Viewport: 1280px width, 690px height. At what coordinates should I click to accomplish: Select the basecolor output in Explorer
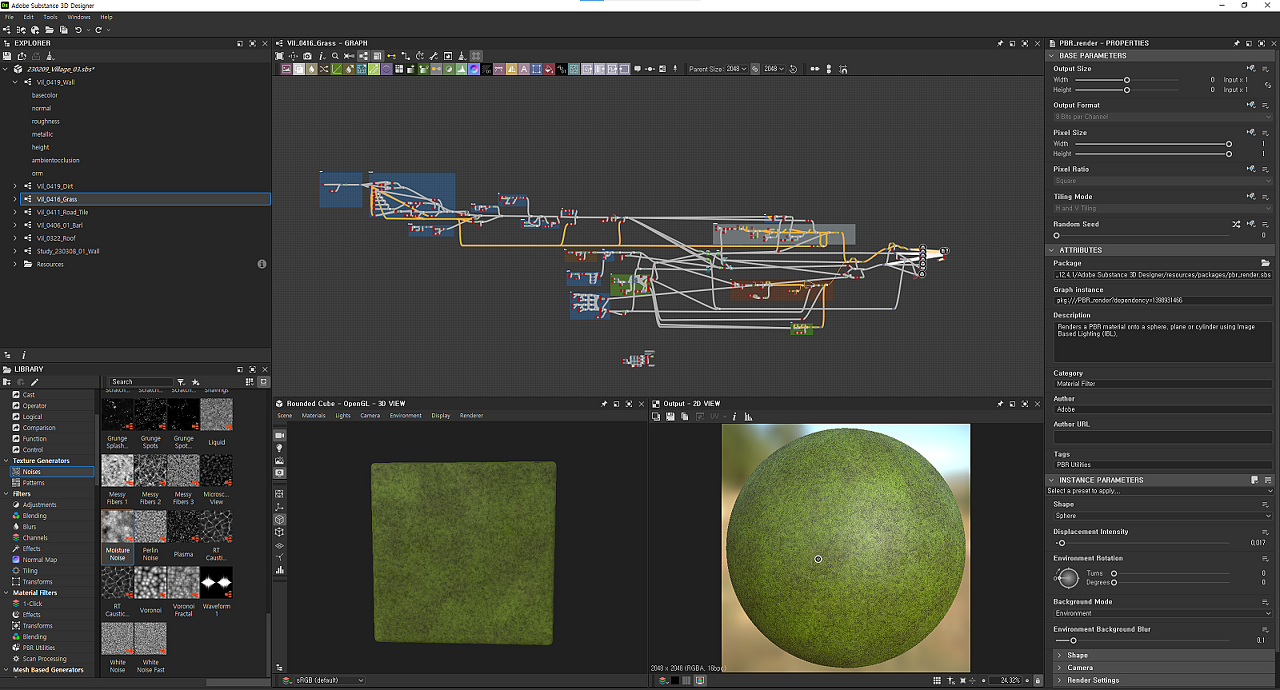tap(44, 95)
